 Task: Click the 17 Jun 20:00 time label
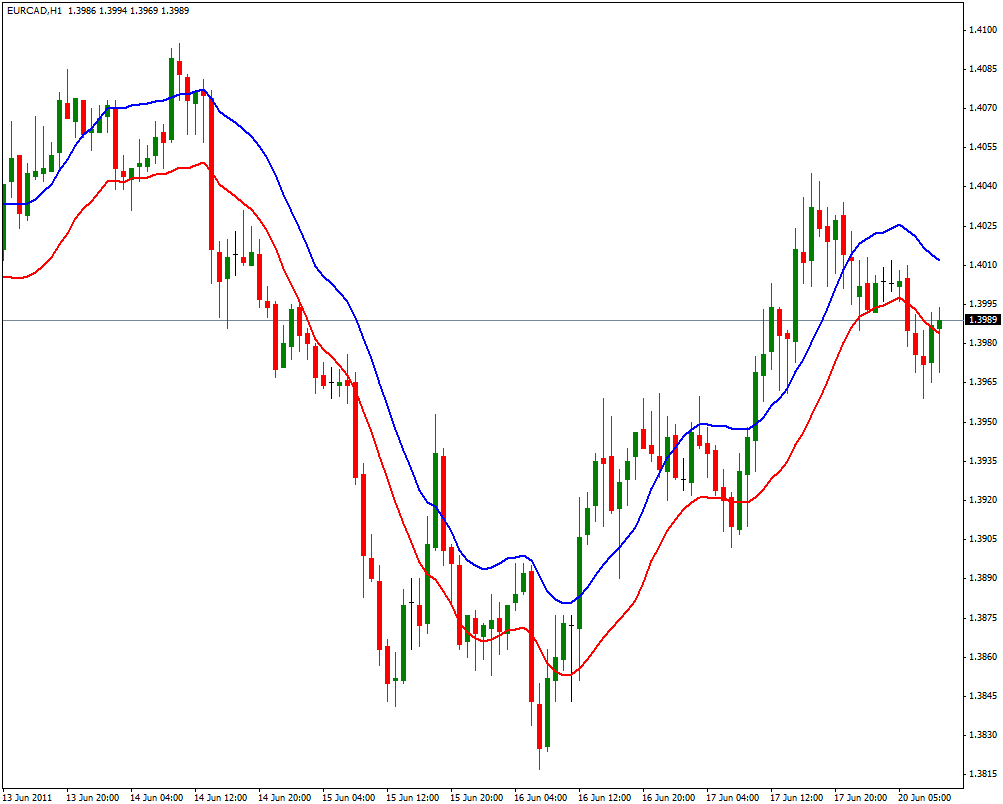click(x=860, y=798)
